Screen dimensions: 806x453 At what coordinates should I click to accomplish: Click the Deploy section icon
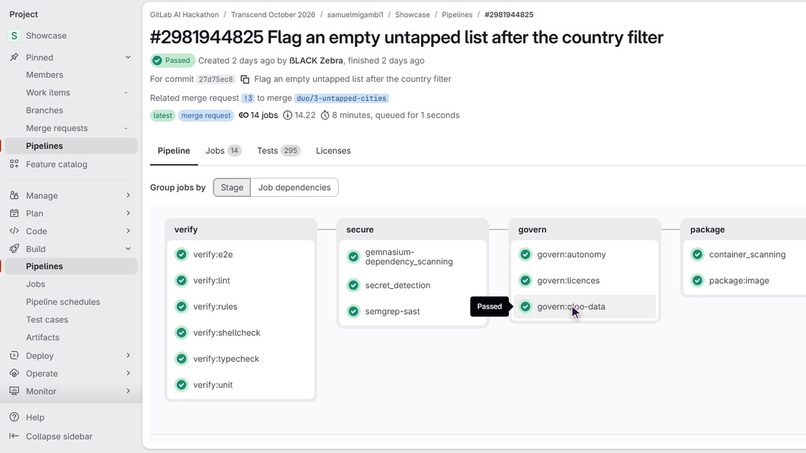[14, 355]
